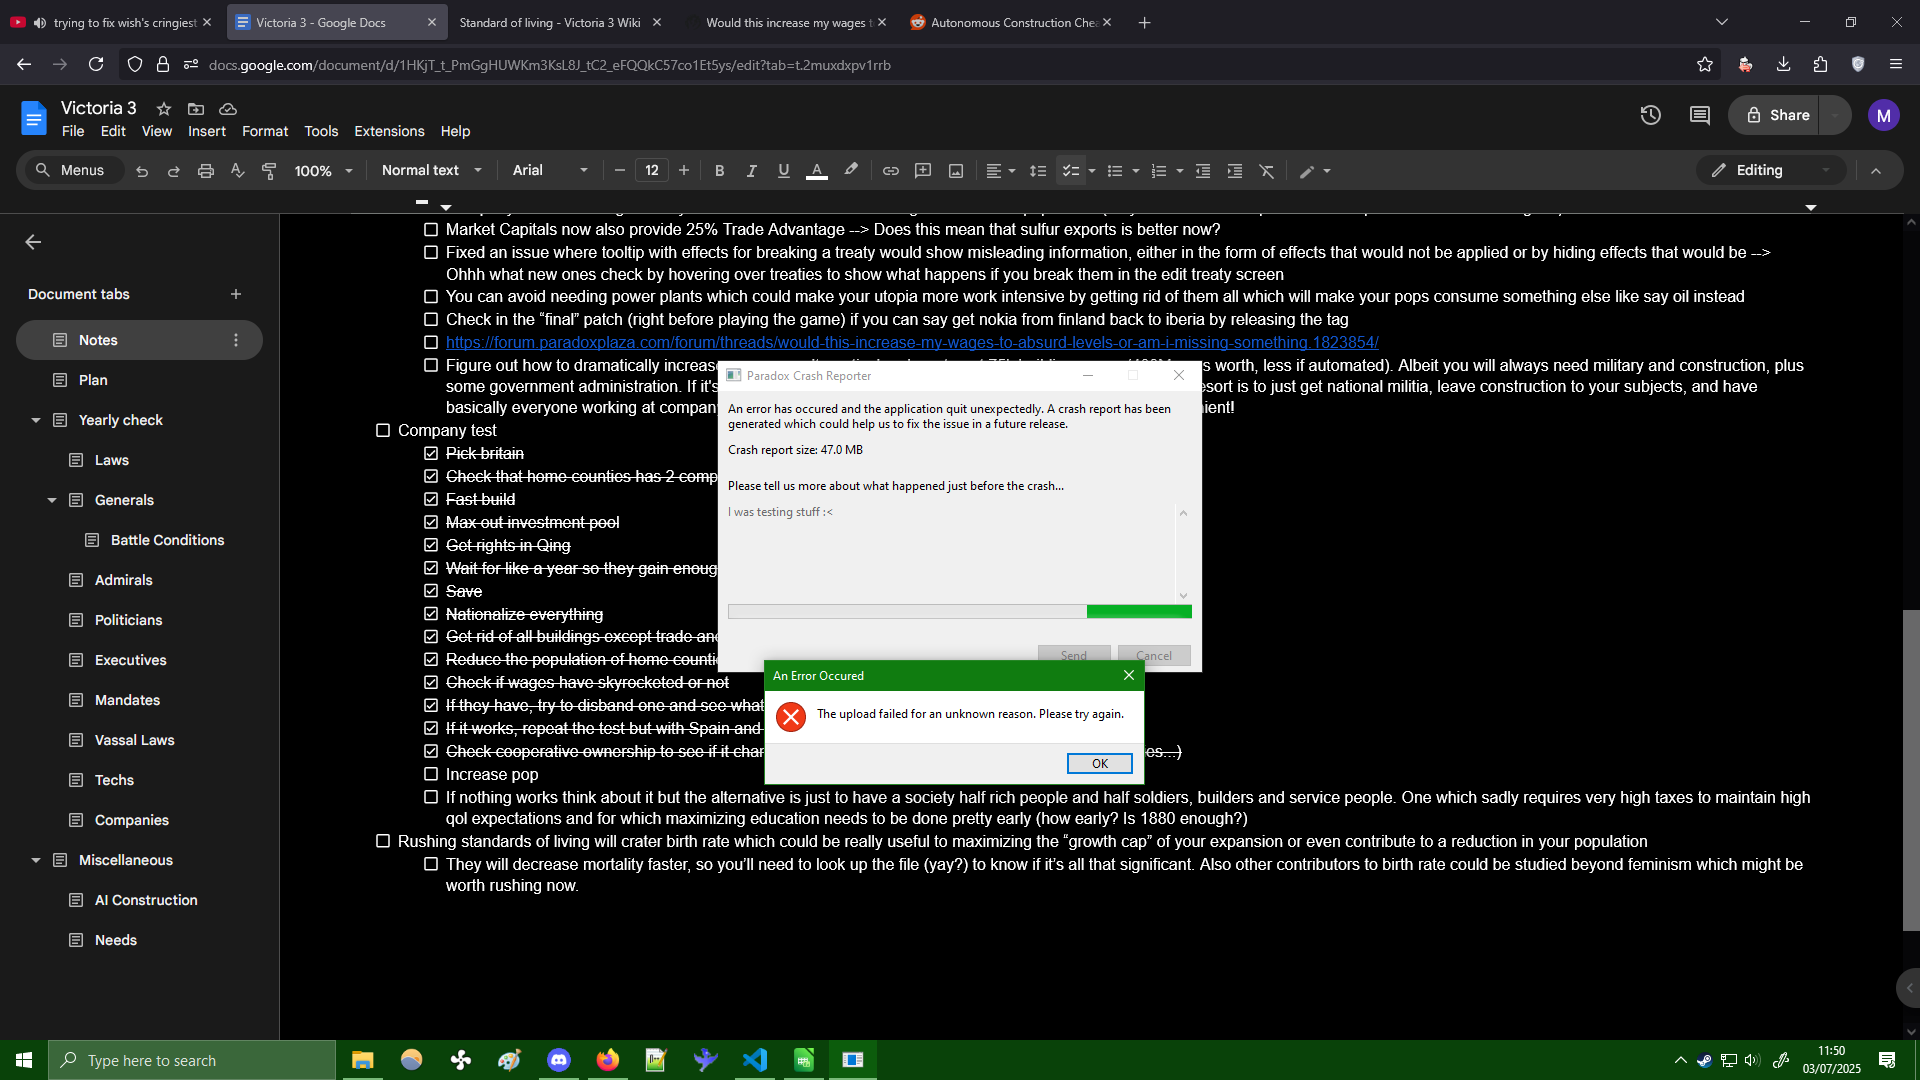Click the Insert image icon
Image resolution: width=1920 pixels, height=1080 pixels.
[956, 171]
